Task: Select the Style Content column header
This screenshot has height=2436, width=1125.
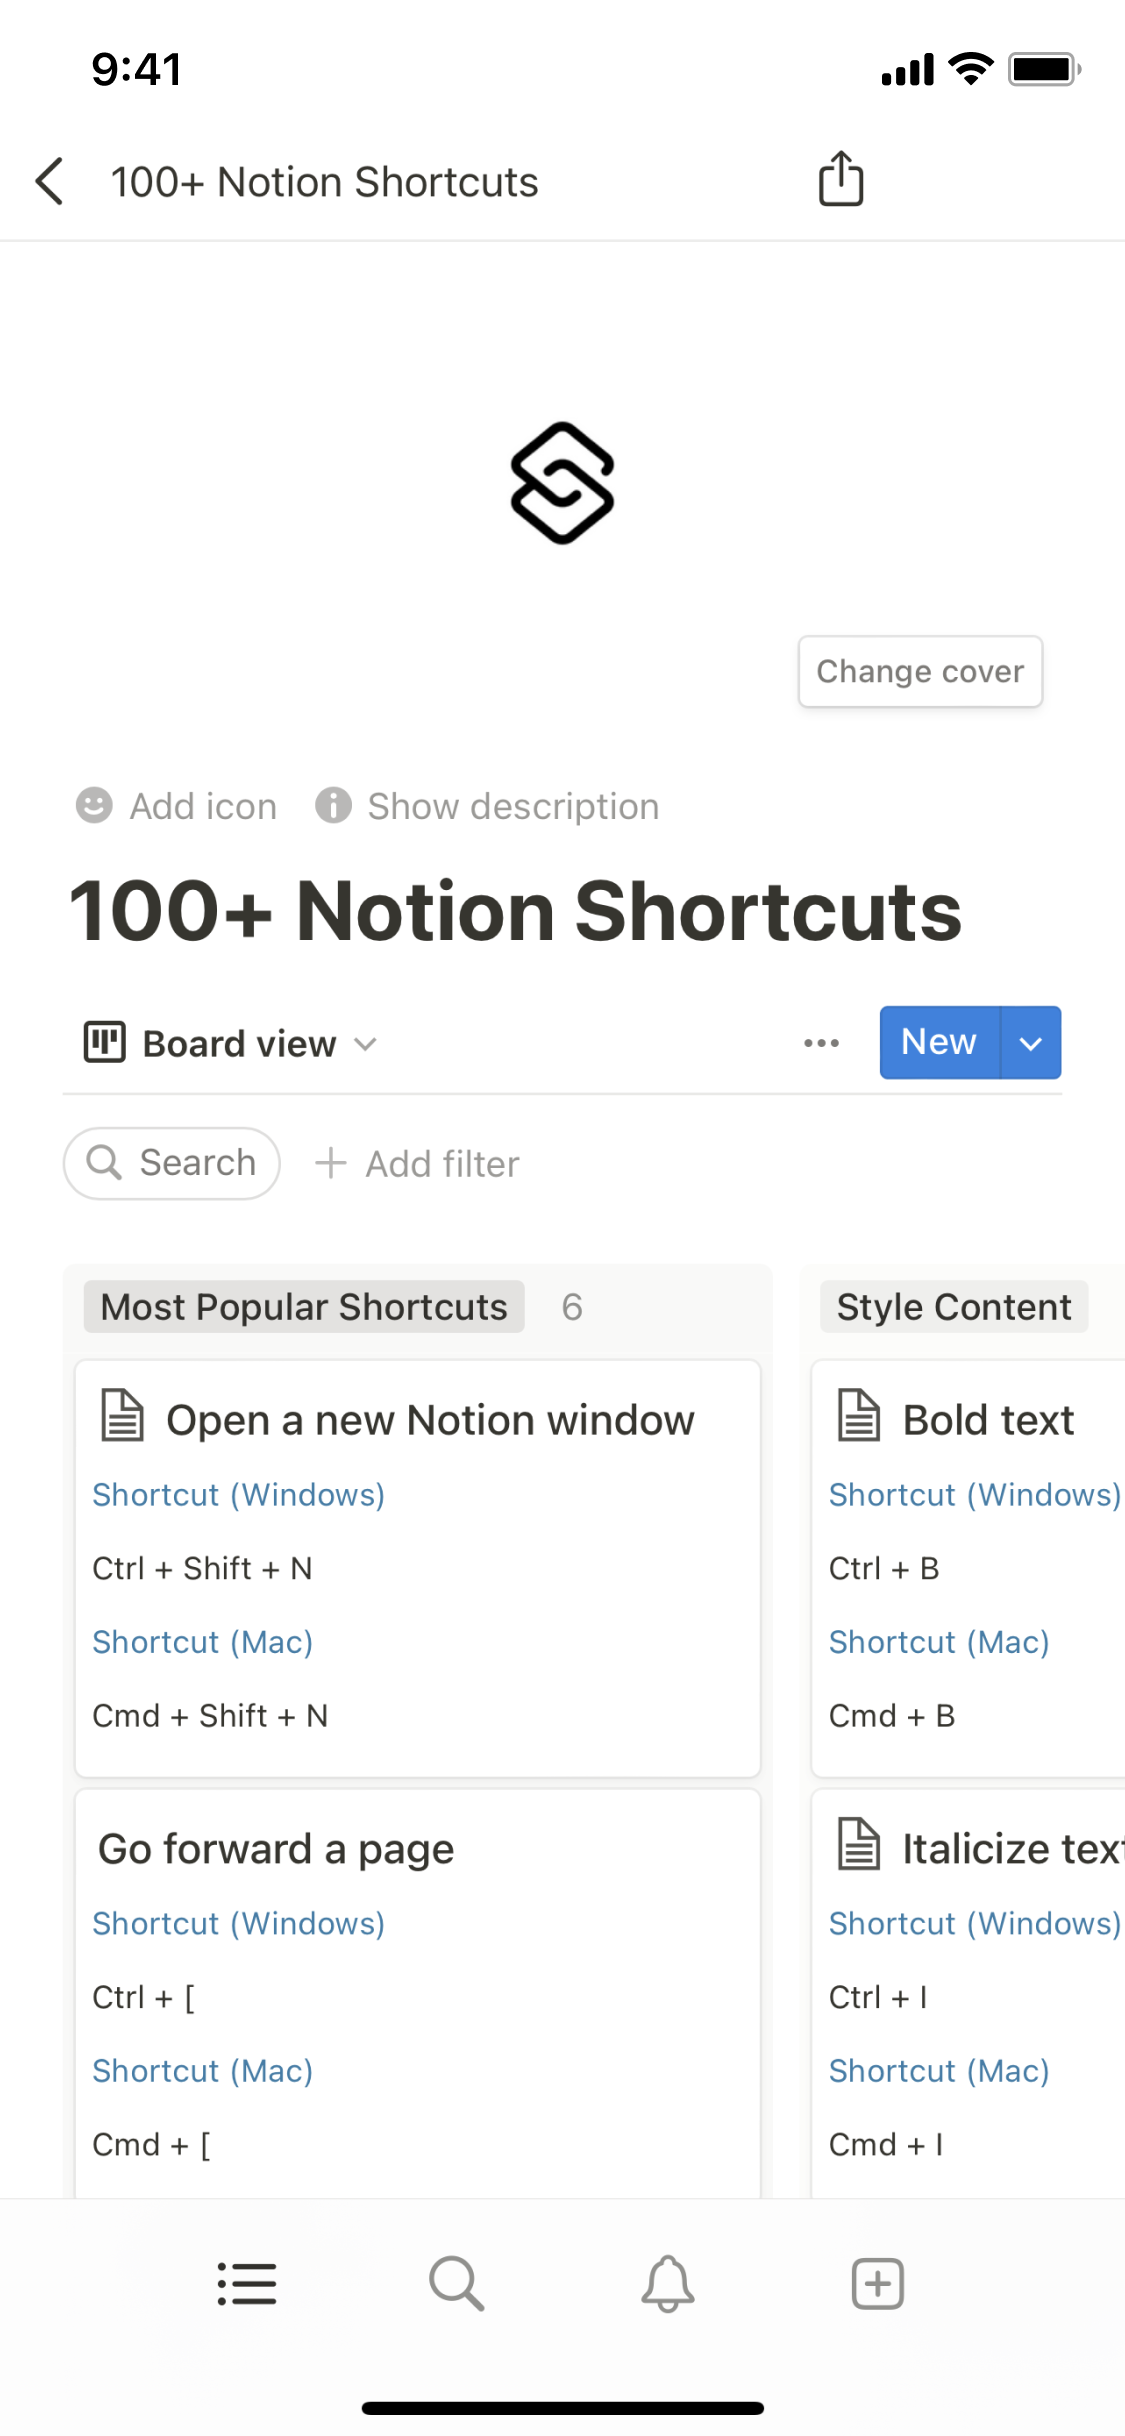Action: pyautogui.click(x=953, y=1307)
